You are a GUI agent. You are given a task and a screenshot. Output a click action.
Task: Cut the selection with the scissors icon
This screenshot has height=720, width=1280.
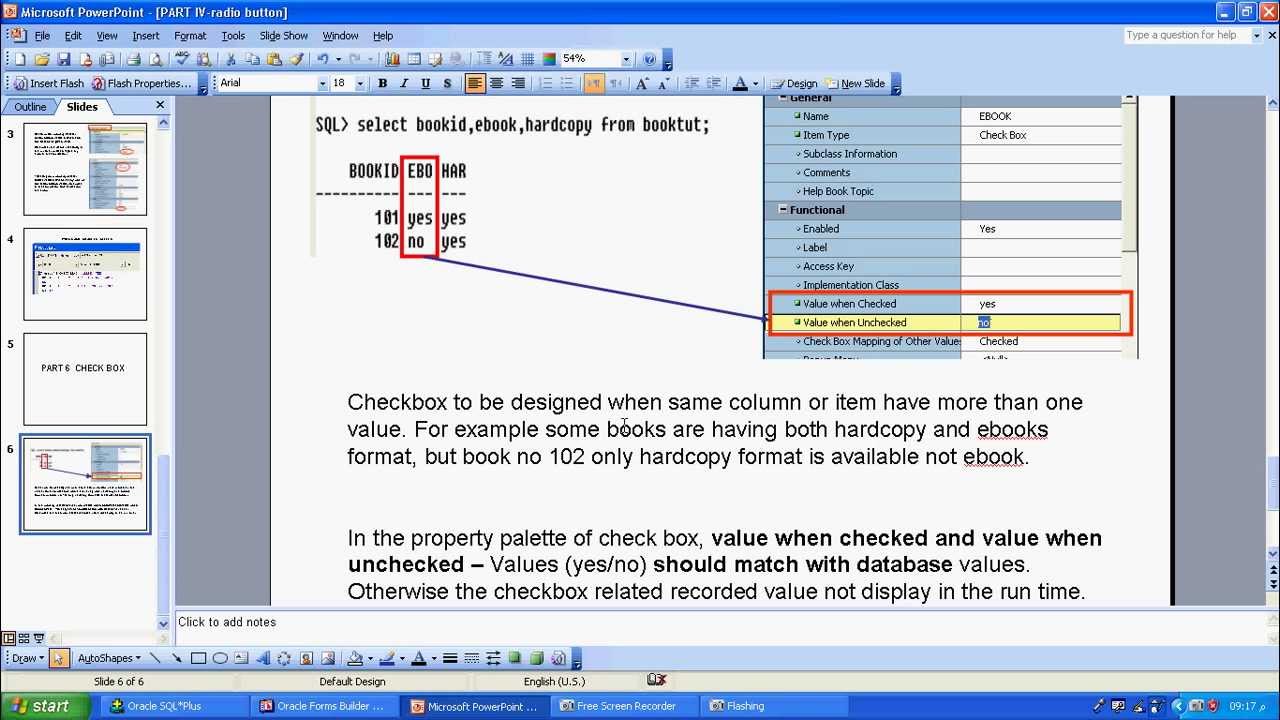tap(231, 59)
